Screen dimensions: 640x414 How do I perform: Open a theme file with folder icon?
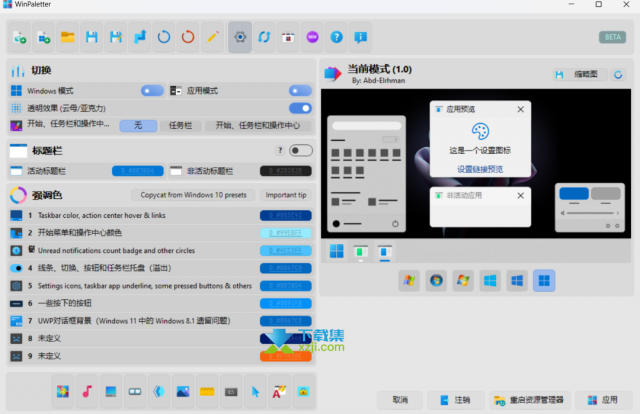pos(68,38)
